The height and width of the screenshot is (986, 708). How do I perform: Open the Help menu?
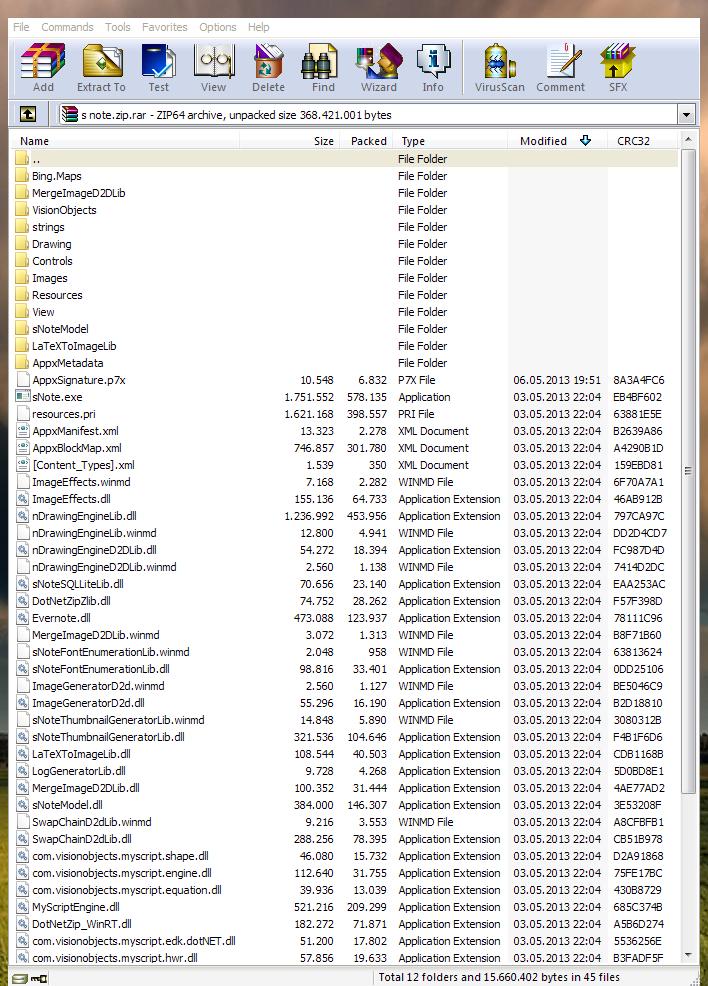[258, 27]
